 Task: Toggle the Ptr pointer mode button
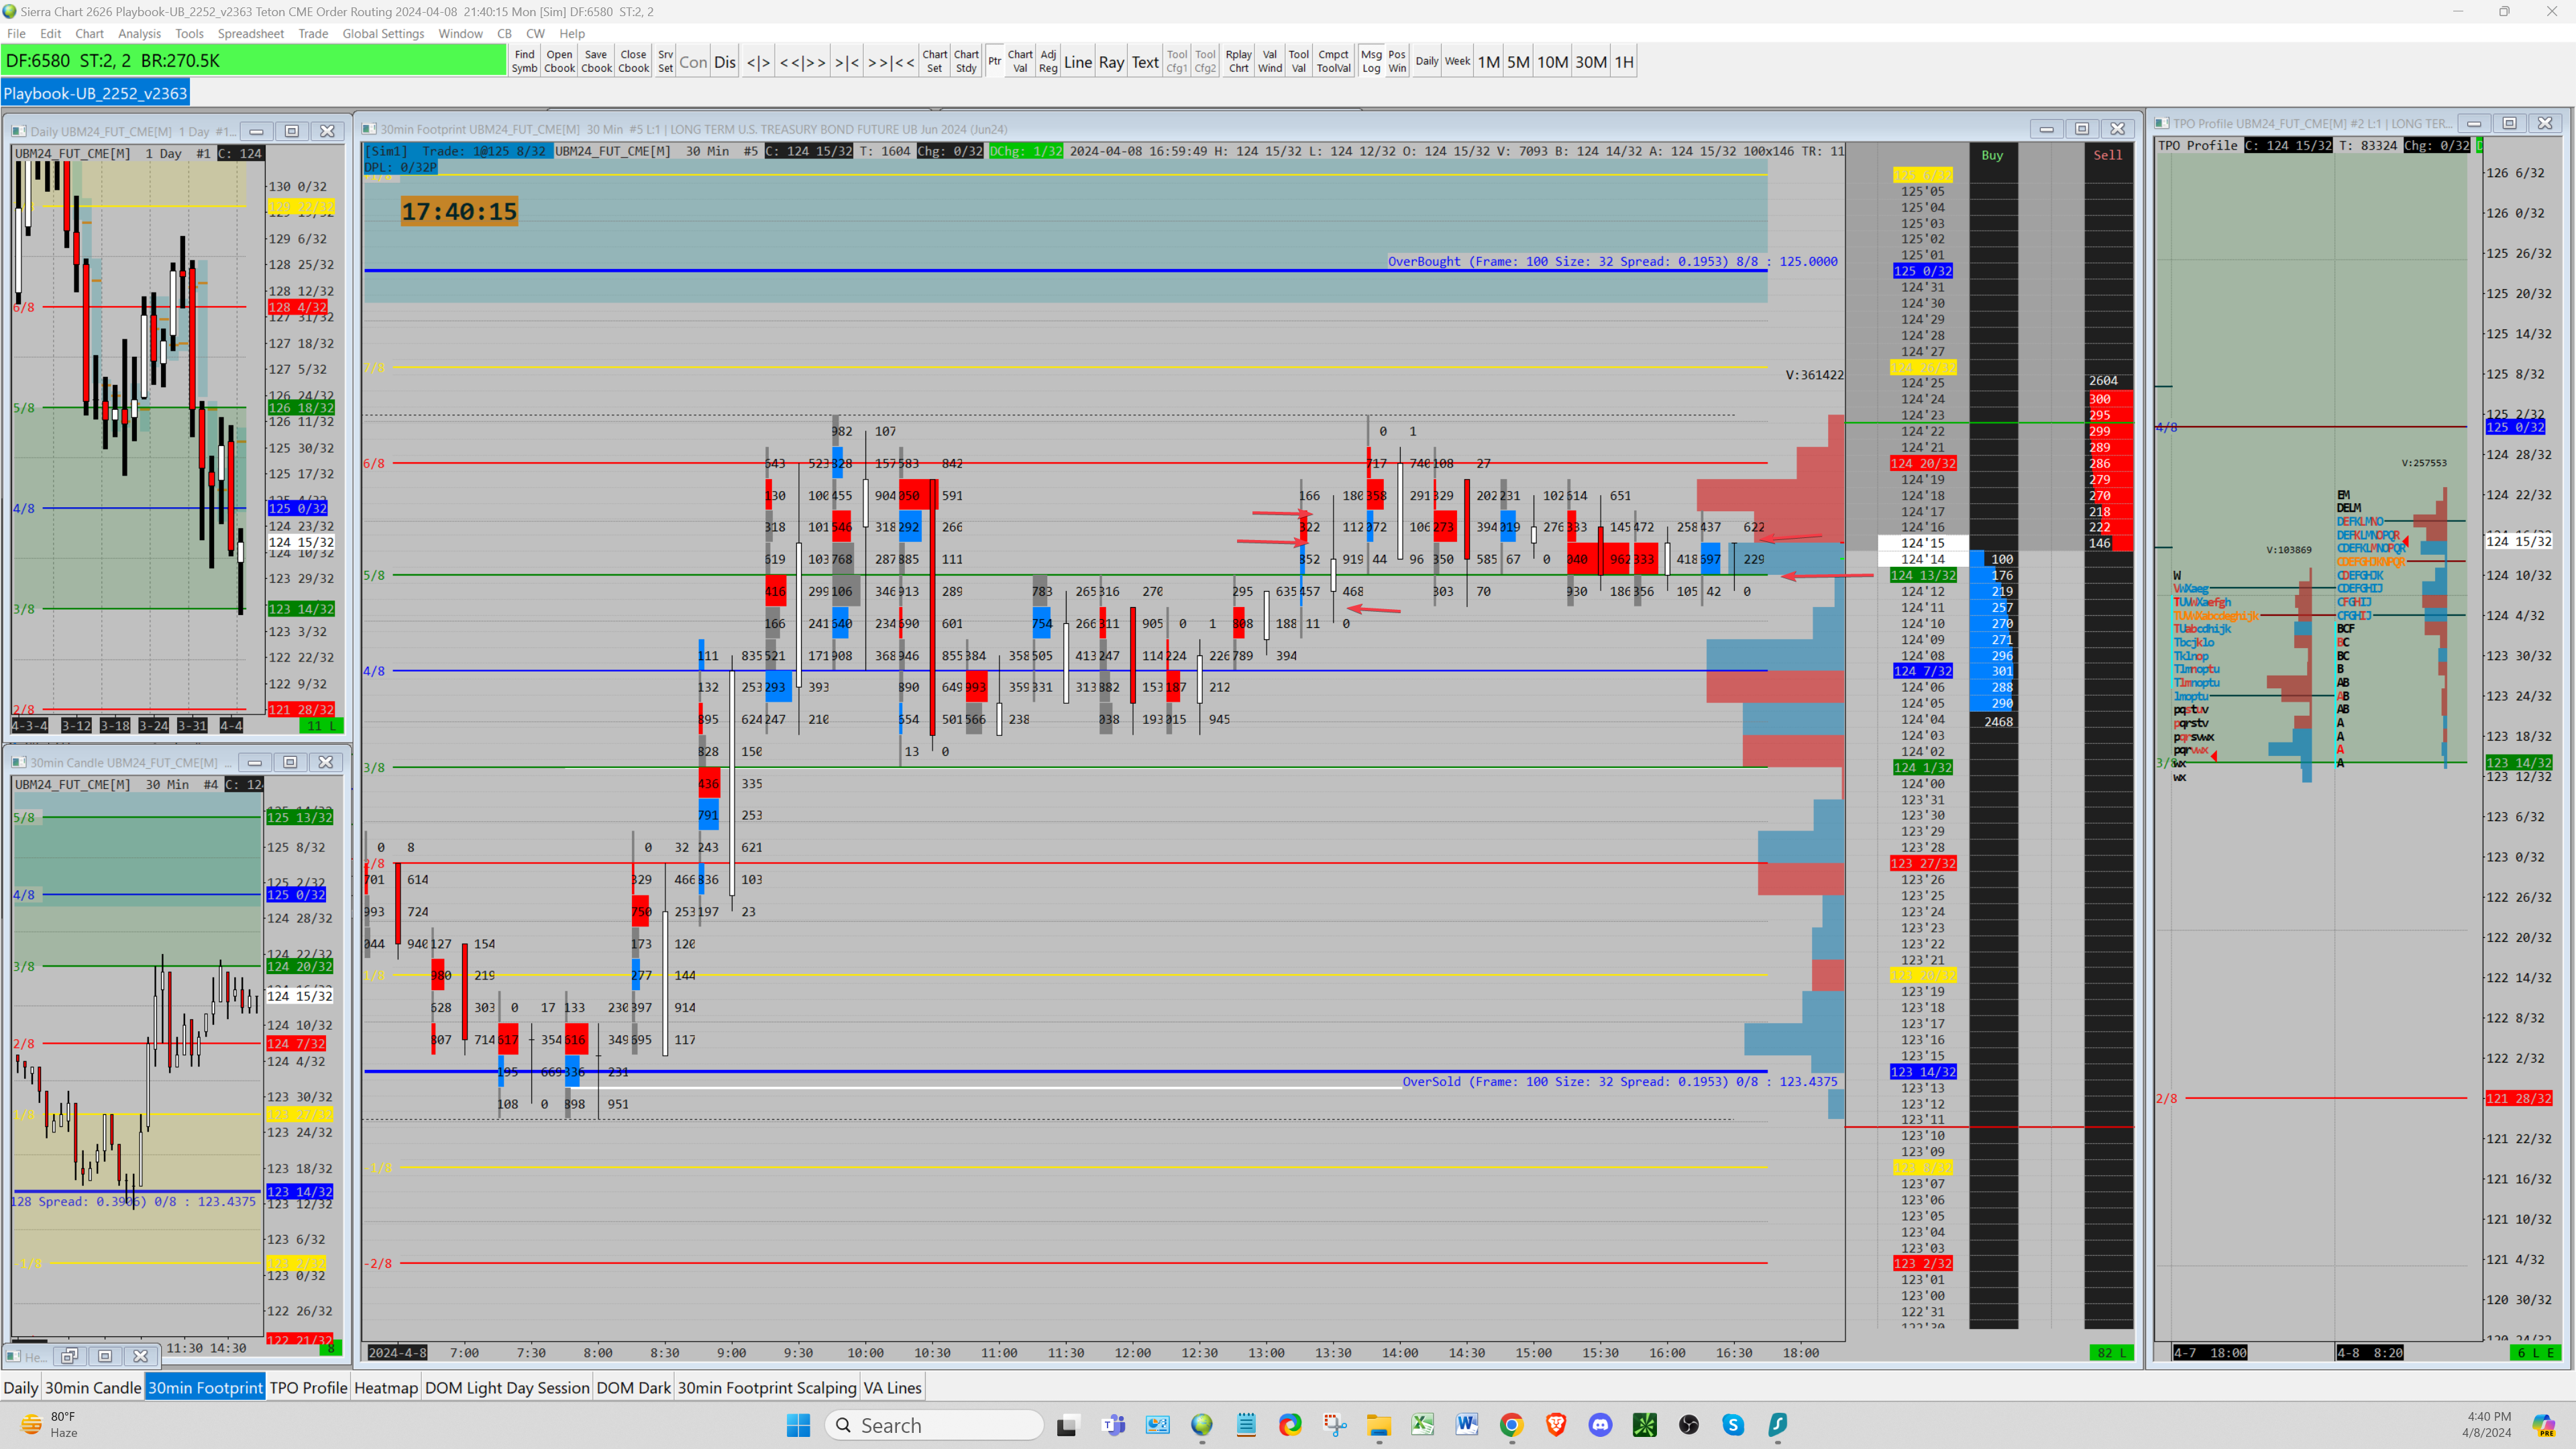[x=994, y=61]
